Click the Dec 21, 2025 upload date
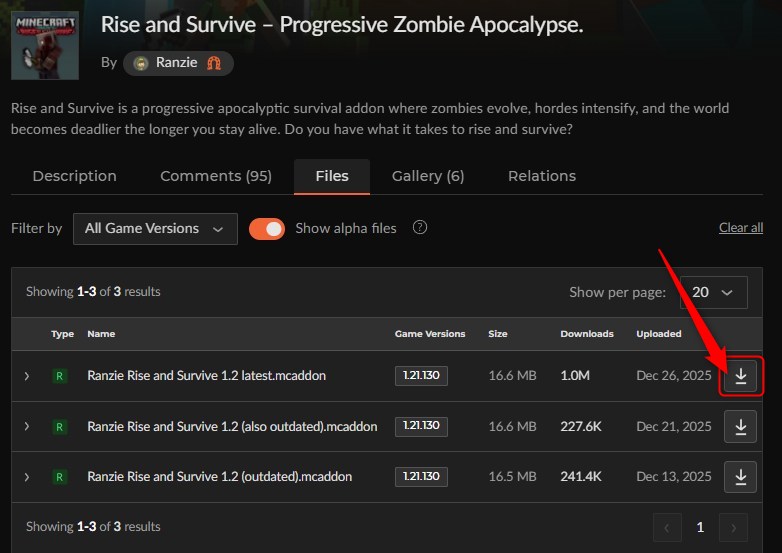 674,426
